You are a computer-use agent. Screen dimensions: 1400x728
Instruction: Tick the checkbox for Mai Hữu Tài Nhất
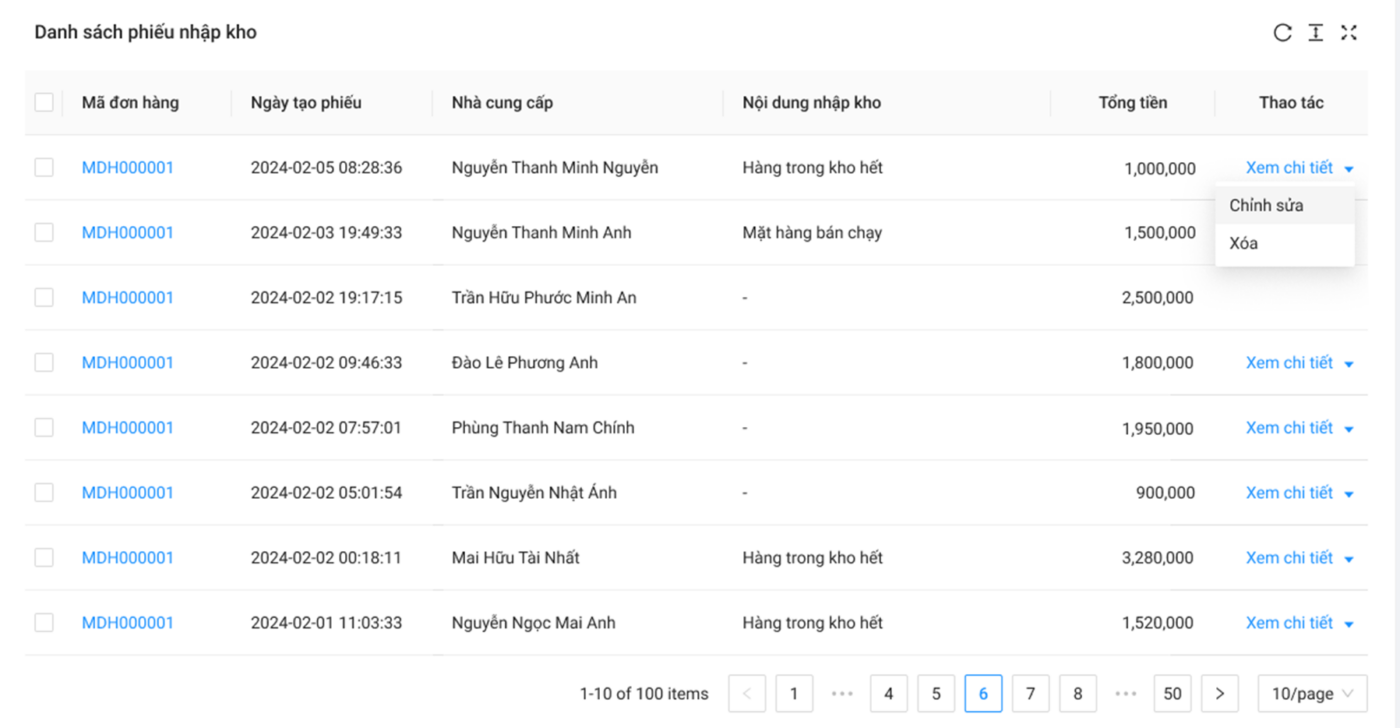pos(44,557)
